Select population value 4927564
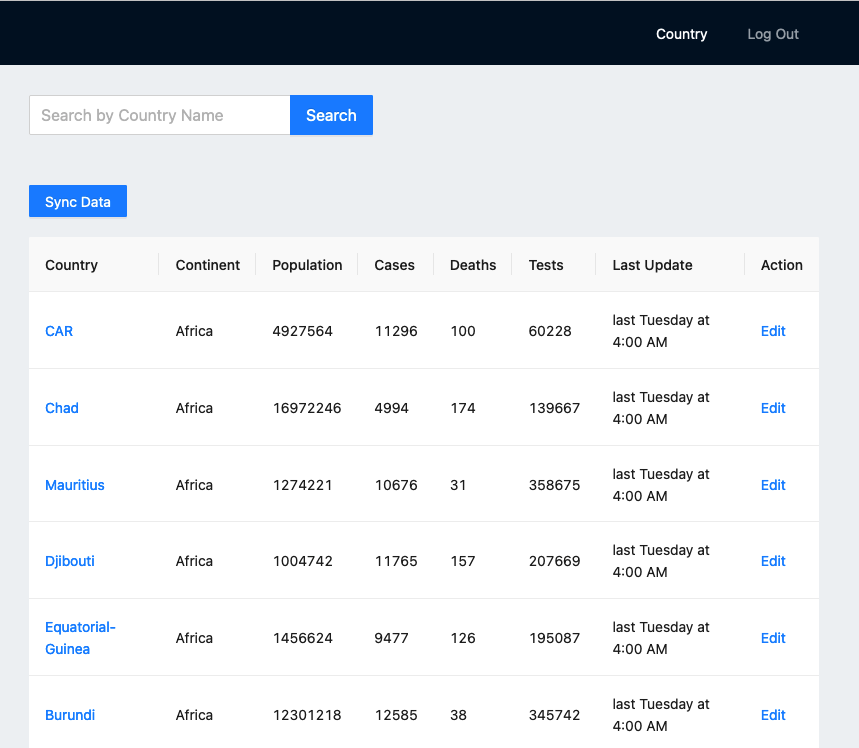Image resolution: width=859 pixels, height=748 pixels. [x=302, y=331]
